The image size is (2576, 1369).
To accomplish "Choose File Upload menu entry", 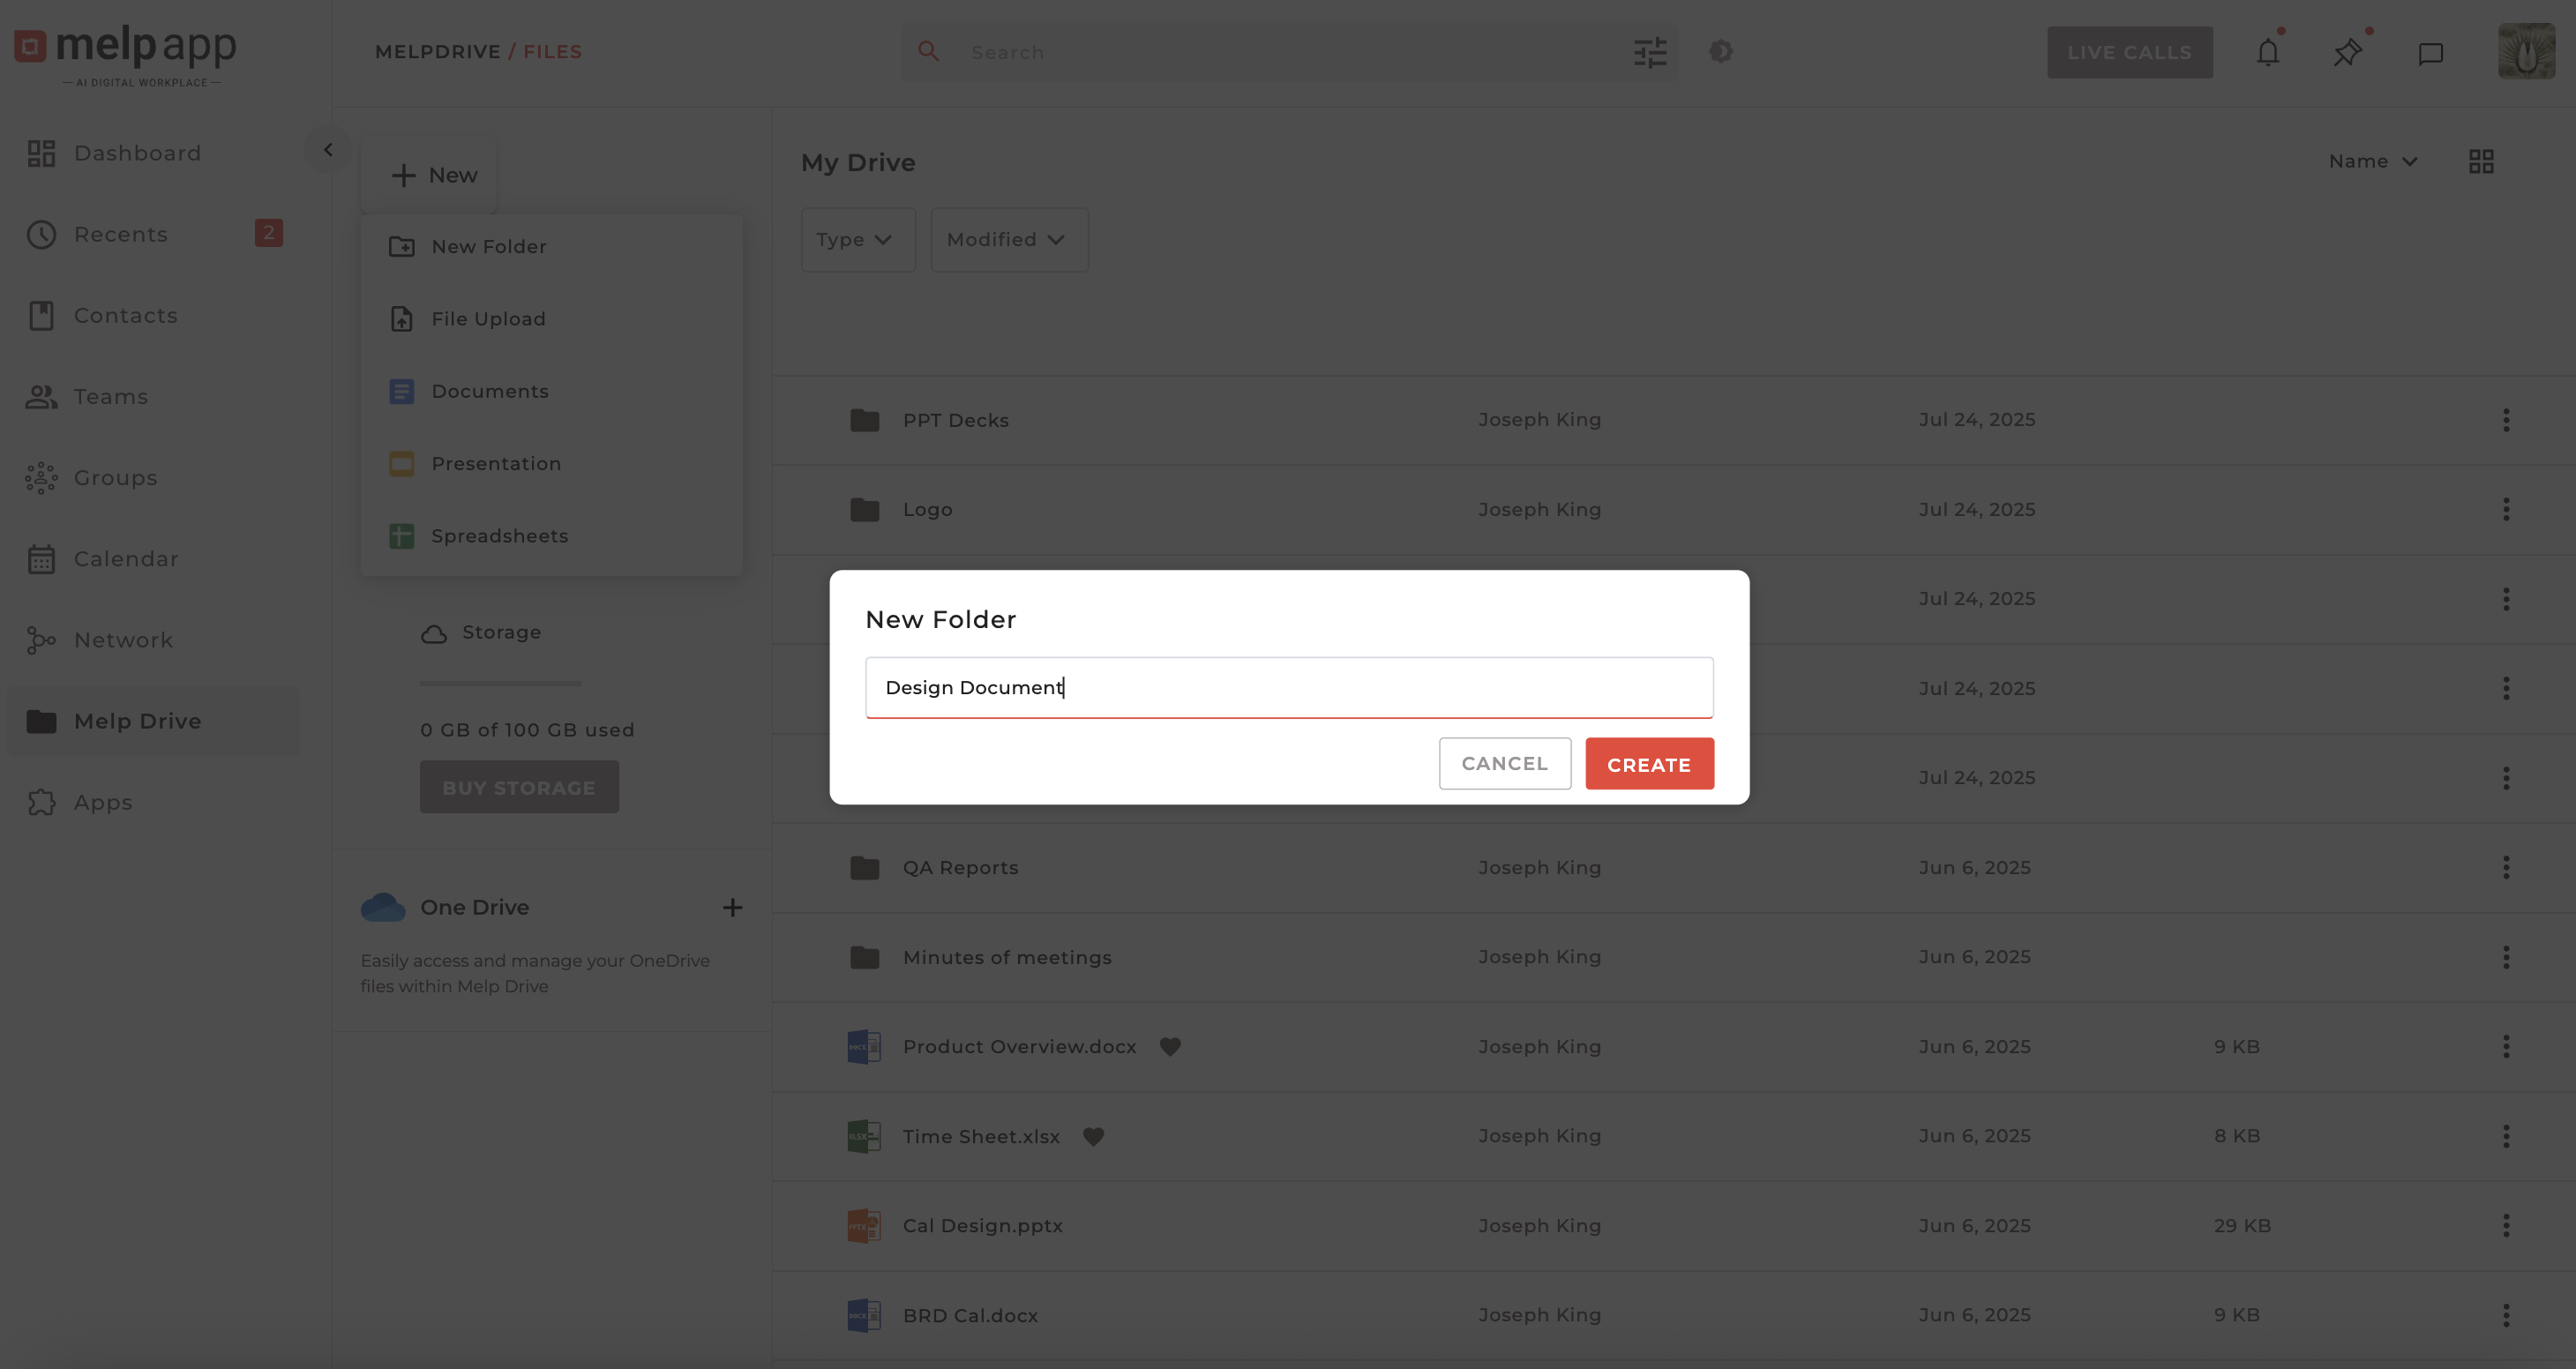I will [x=488, y=319].
